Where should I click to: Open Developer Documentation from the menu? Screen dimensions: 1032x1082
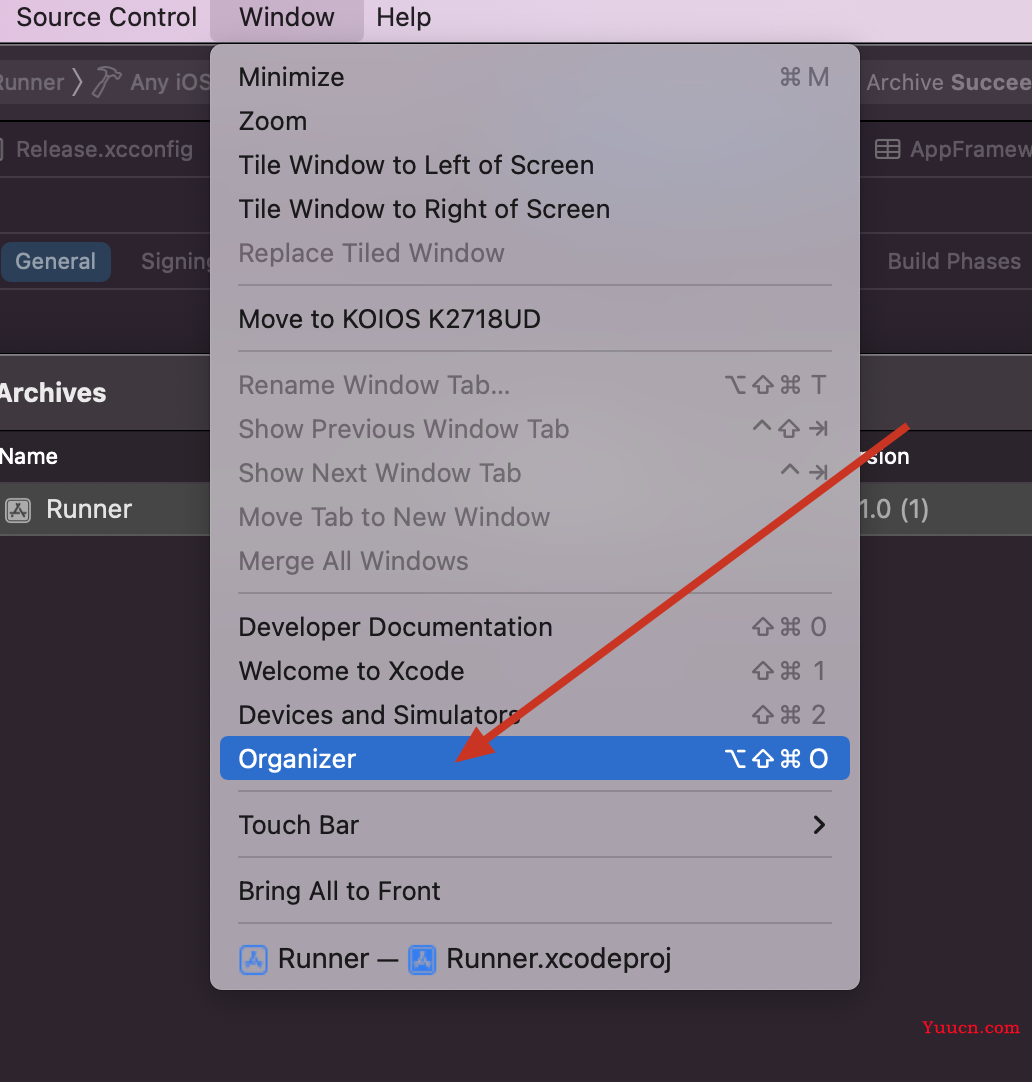(x=535, y=627)
